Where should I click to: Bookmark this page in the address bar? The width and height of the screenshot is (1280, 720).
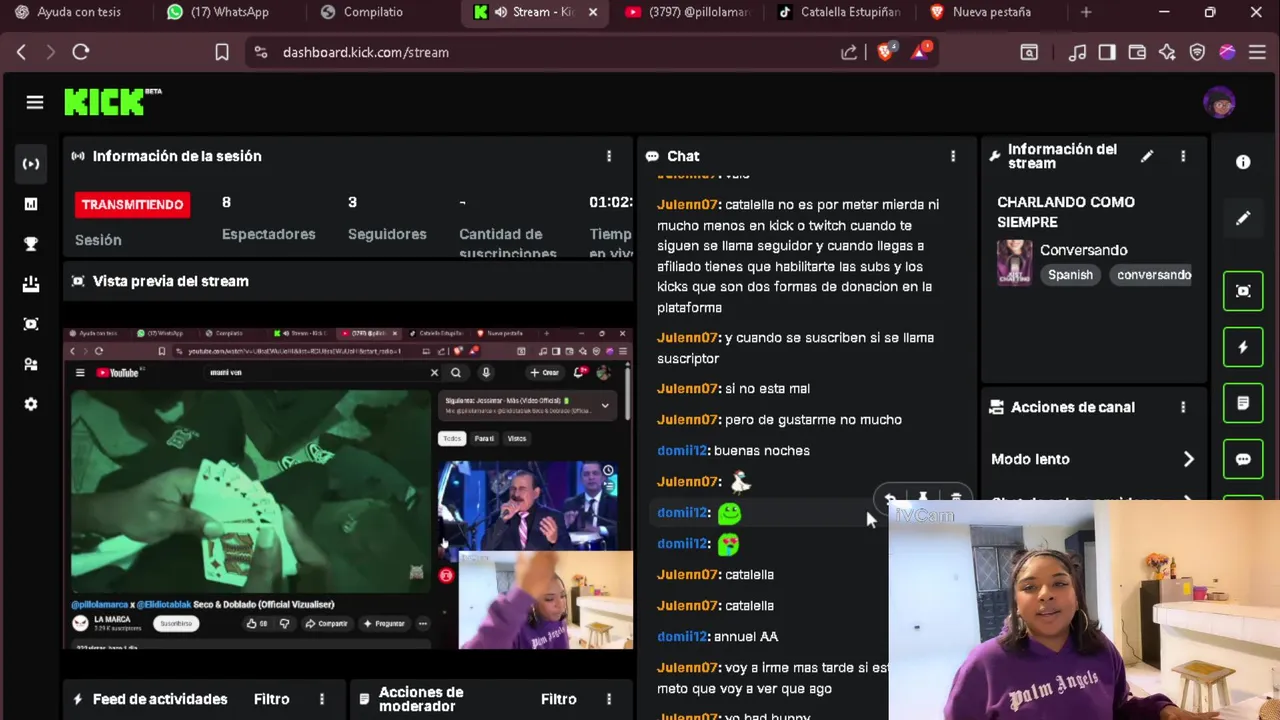(x=222, y=52)
